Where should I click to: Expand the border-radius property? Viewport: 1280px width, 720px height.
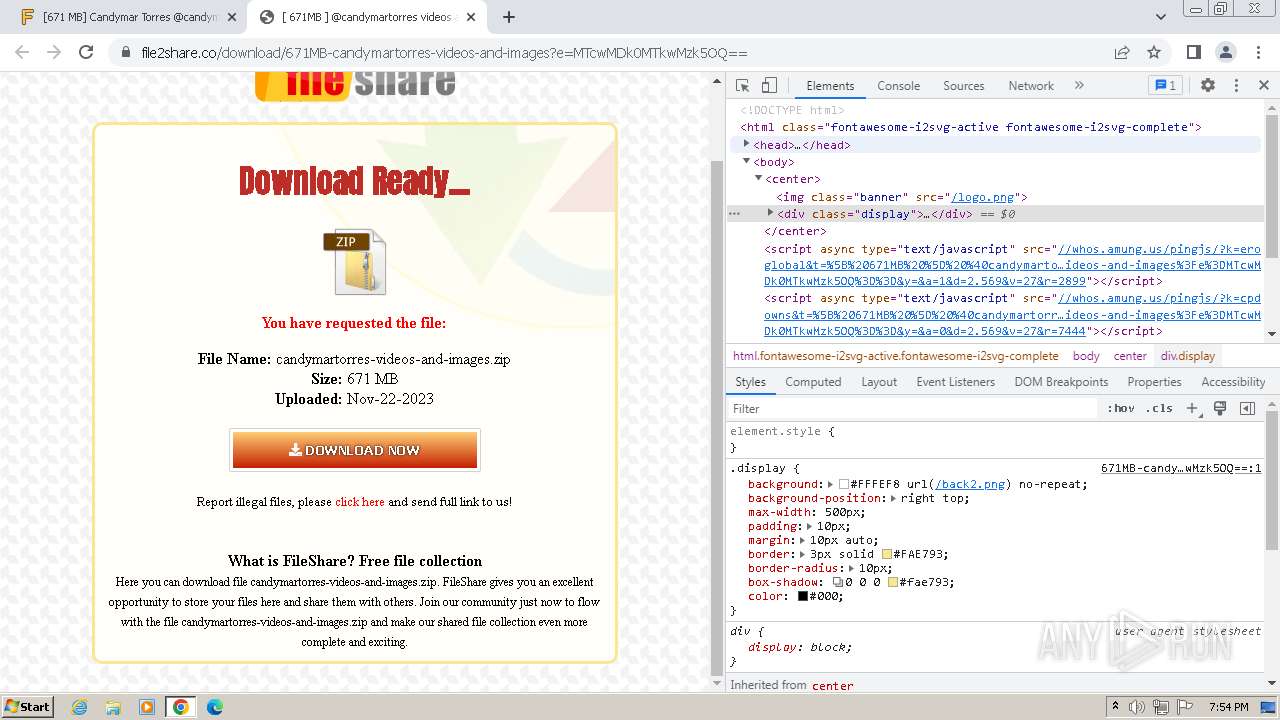(x=851, y=568)
